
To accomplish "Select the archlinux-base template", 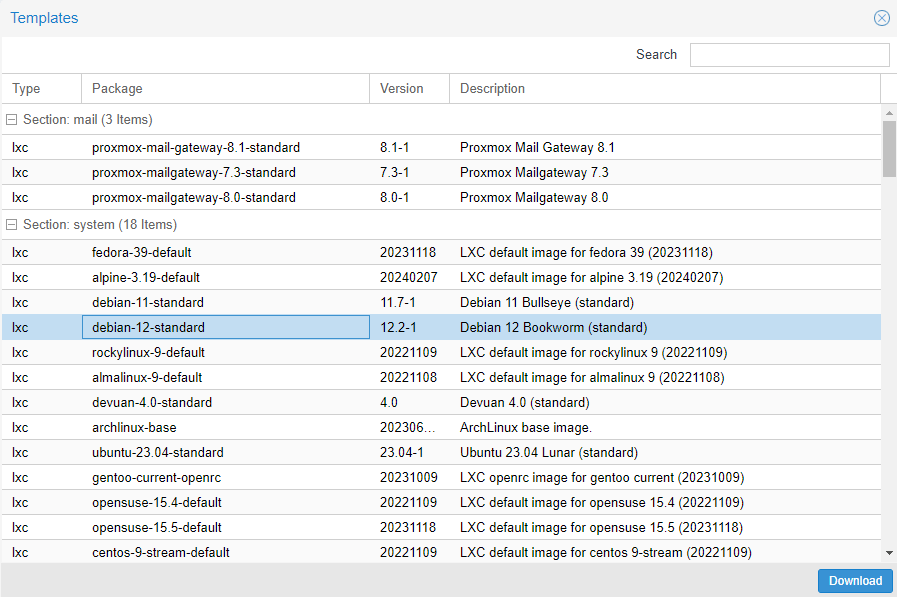I will point(134,428).
